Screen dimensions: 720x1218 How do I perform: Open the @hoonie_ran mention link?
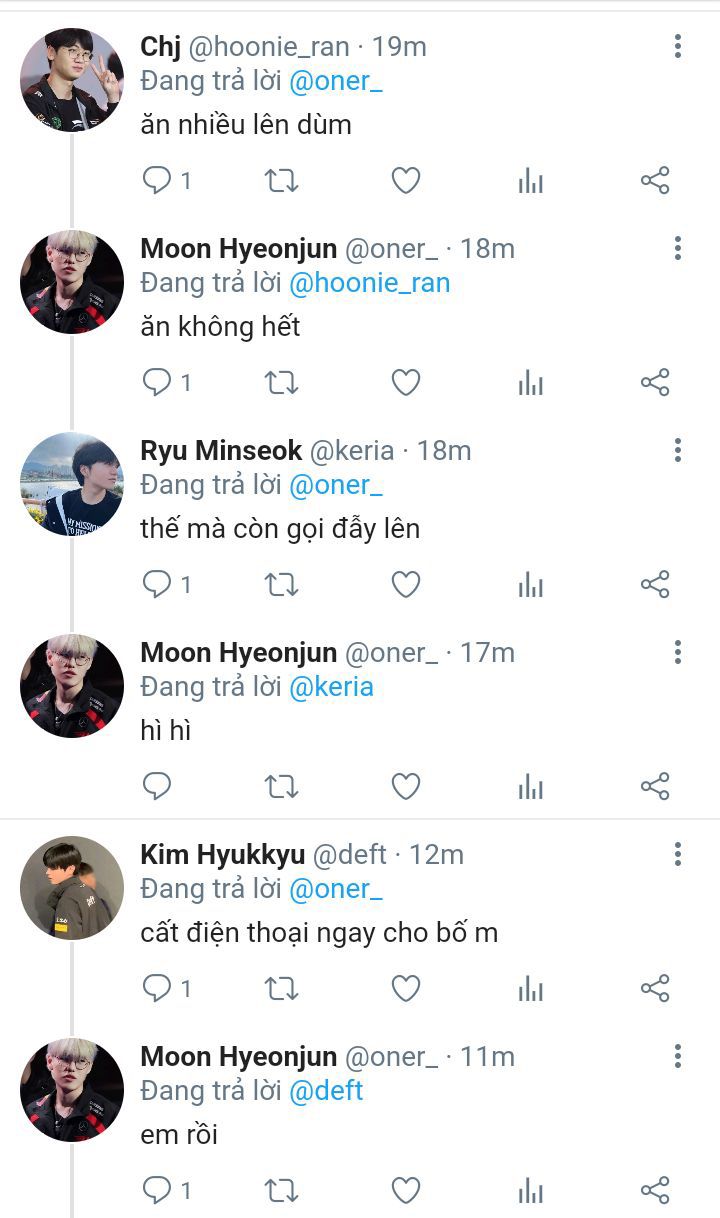coord(369,283)
